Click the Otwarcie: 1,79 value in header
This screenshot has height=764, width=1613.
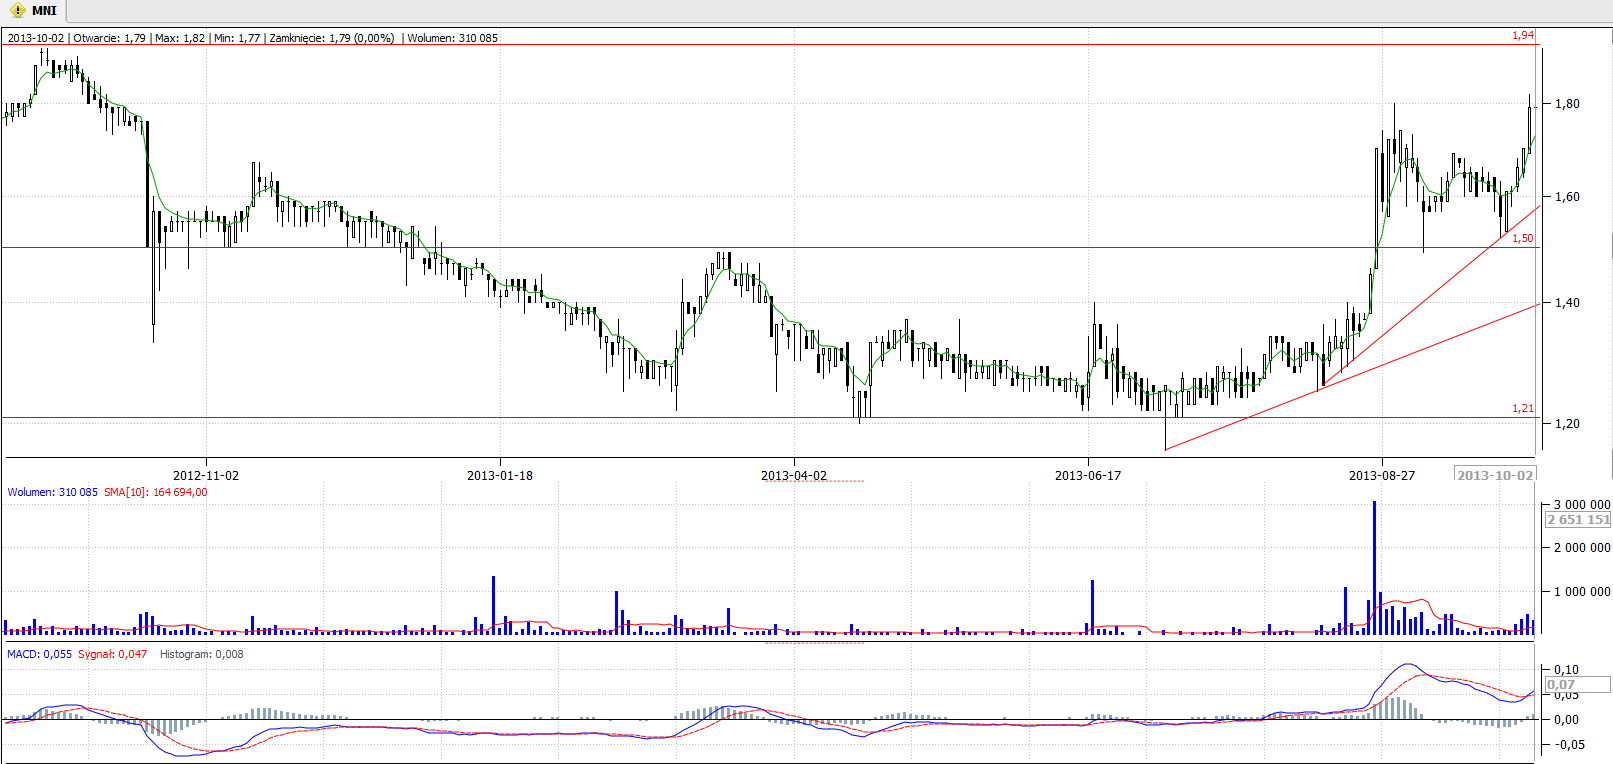(x=110, y=38)
